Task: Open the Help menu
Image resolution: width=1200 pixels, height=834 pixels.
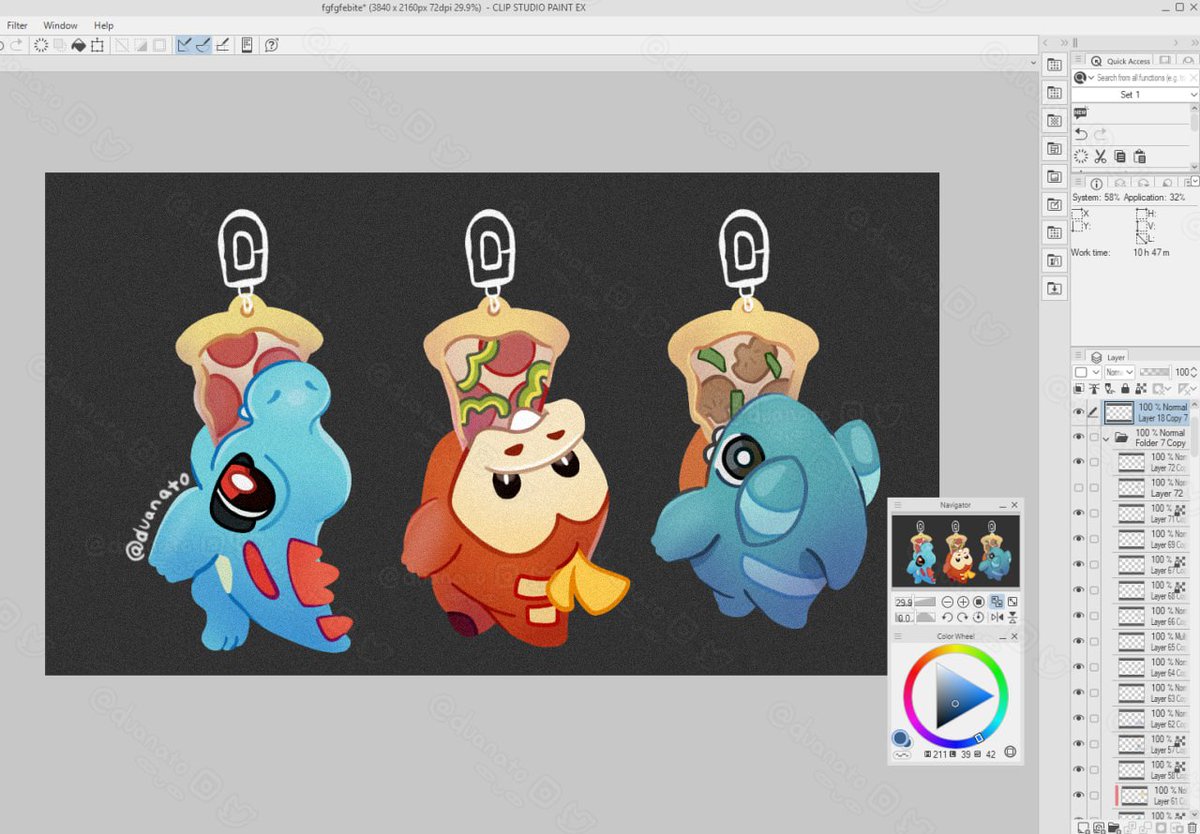Action: pyautogui.click(x=104, y=25)
